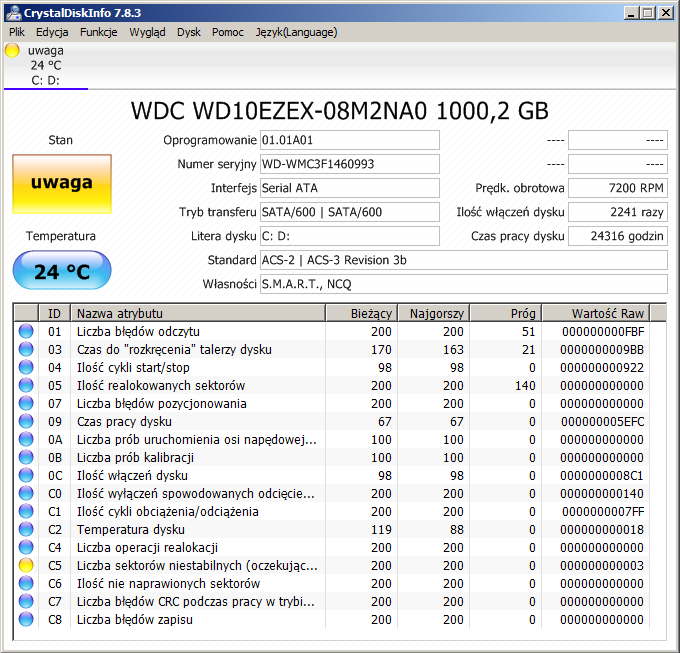Click the Własności field S.M.A.R.T., NCQ
The image size is (680, 653).
click(x=464, y=284)
